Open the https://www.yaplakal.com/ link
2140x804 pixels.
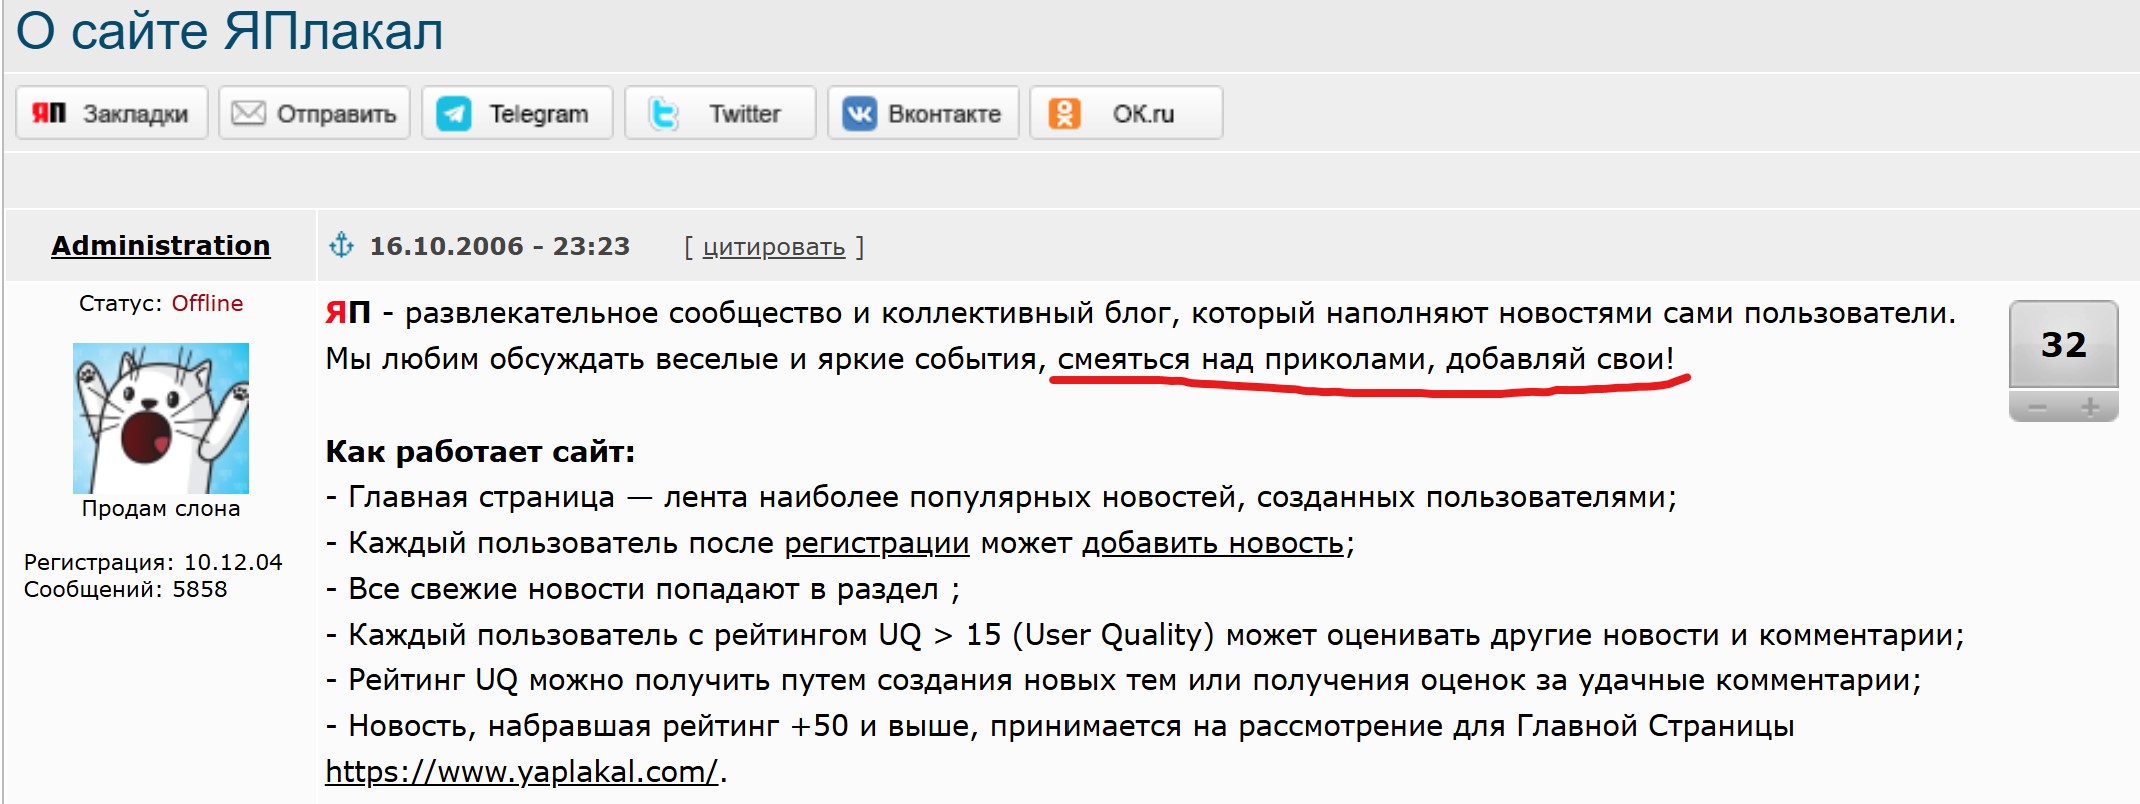tap(522, 771)
